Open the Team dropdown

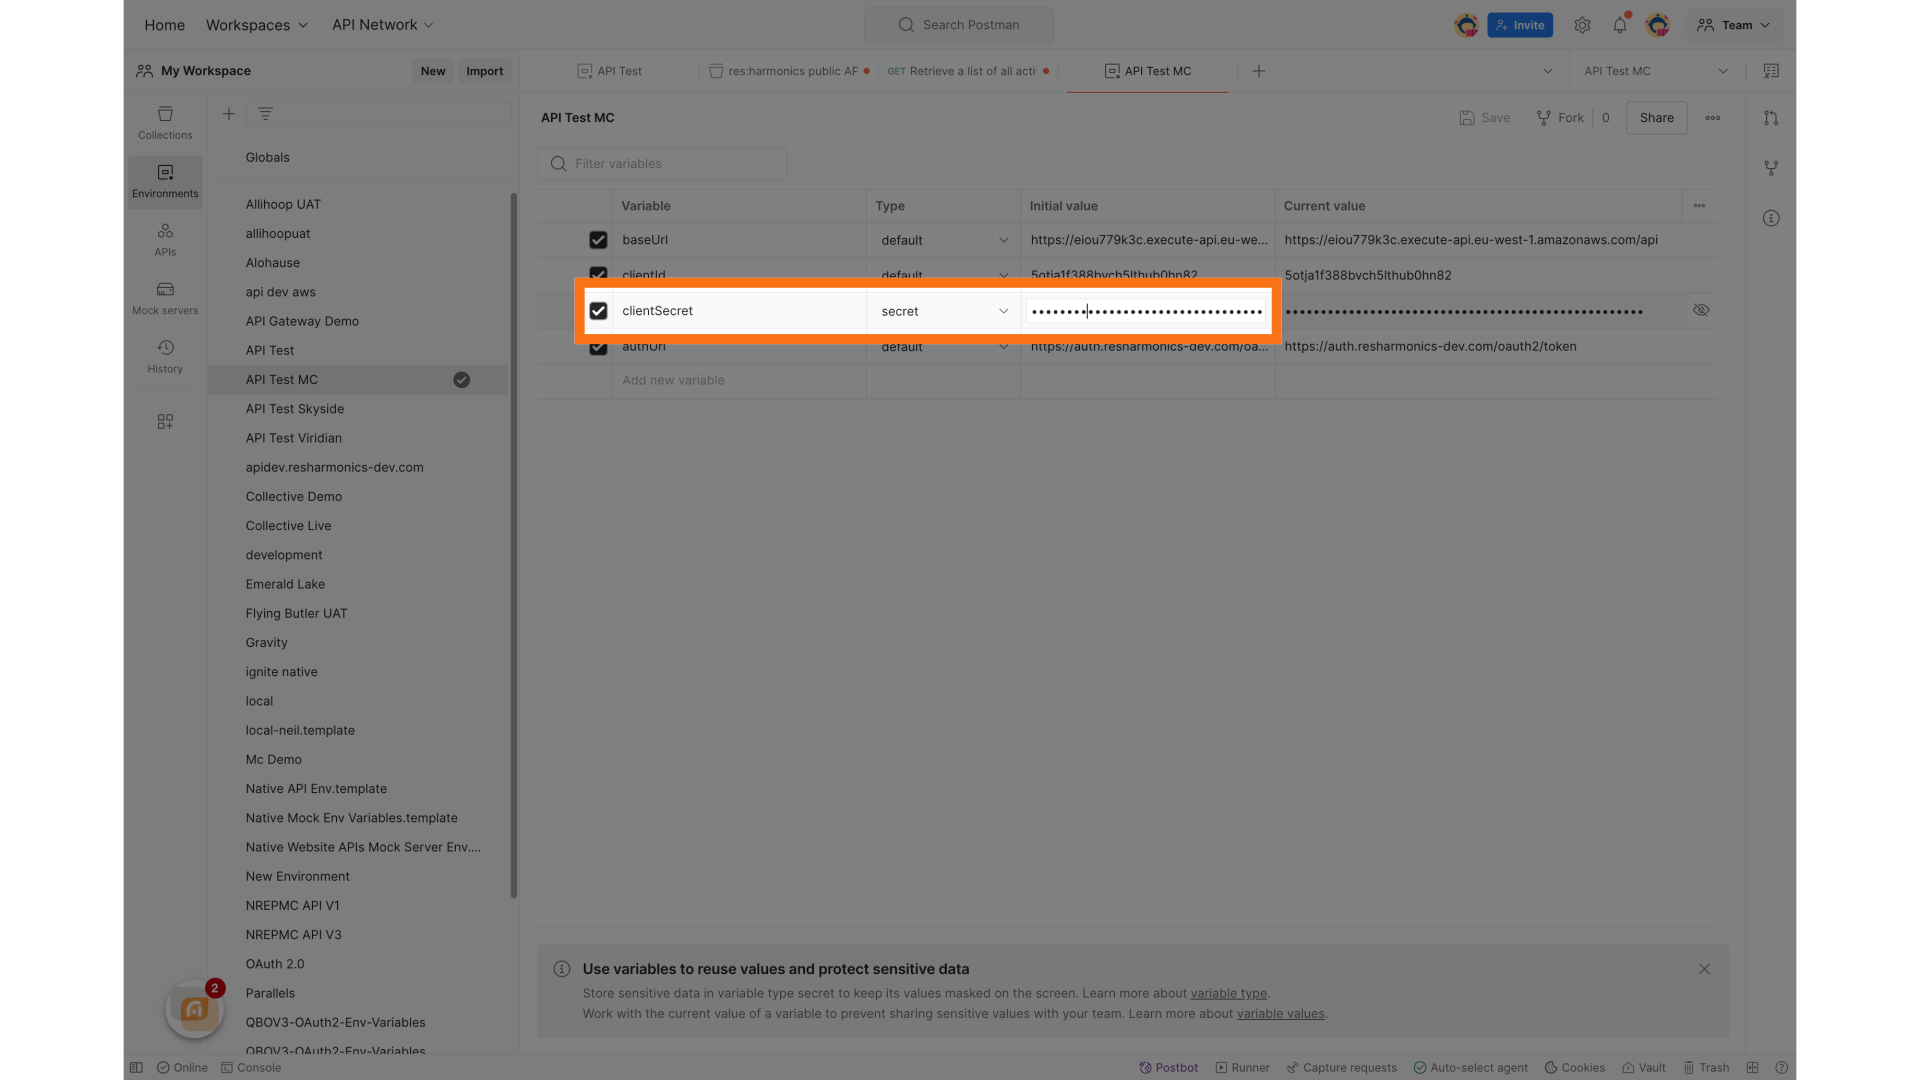[x=1734, y=25]
